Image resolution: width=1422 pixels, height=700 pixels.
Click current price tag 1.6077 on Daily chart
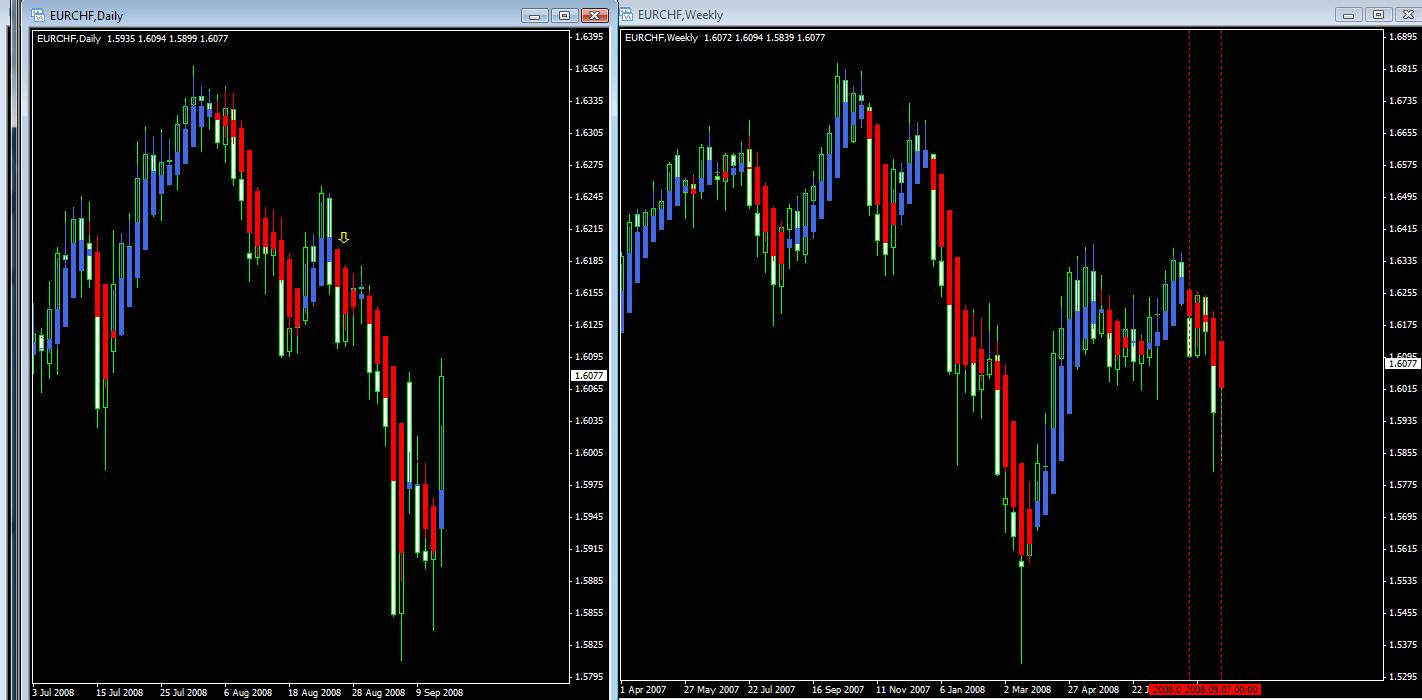tap(587, 375)
